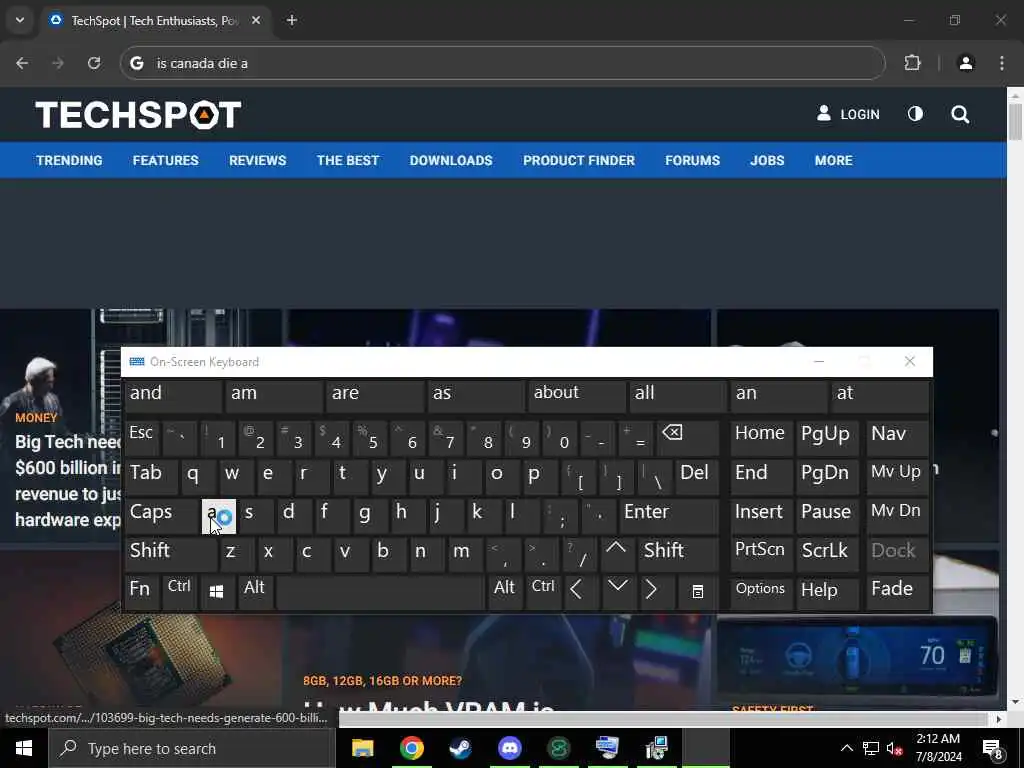Choose 'about' word suggestion on keyboard
This screenshot has height=768, width=1024.
tap(577, 396)
